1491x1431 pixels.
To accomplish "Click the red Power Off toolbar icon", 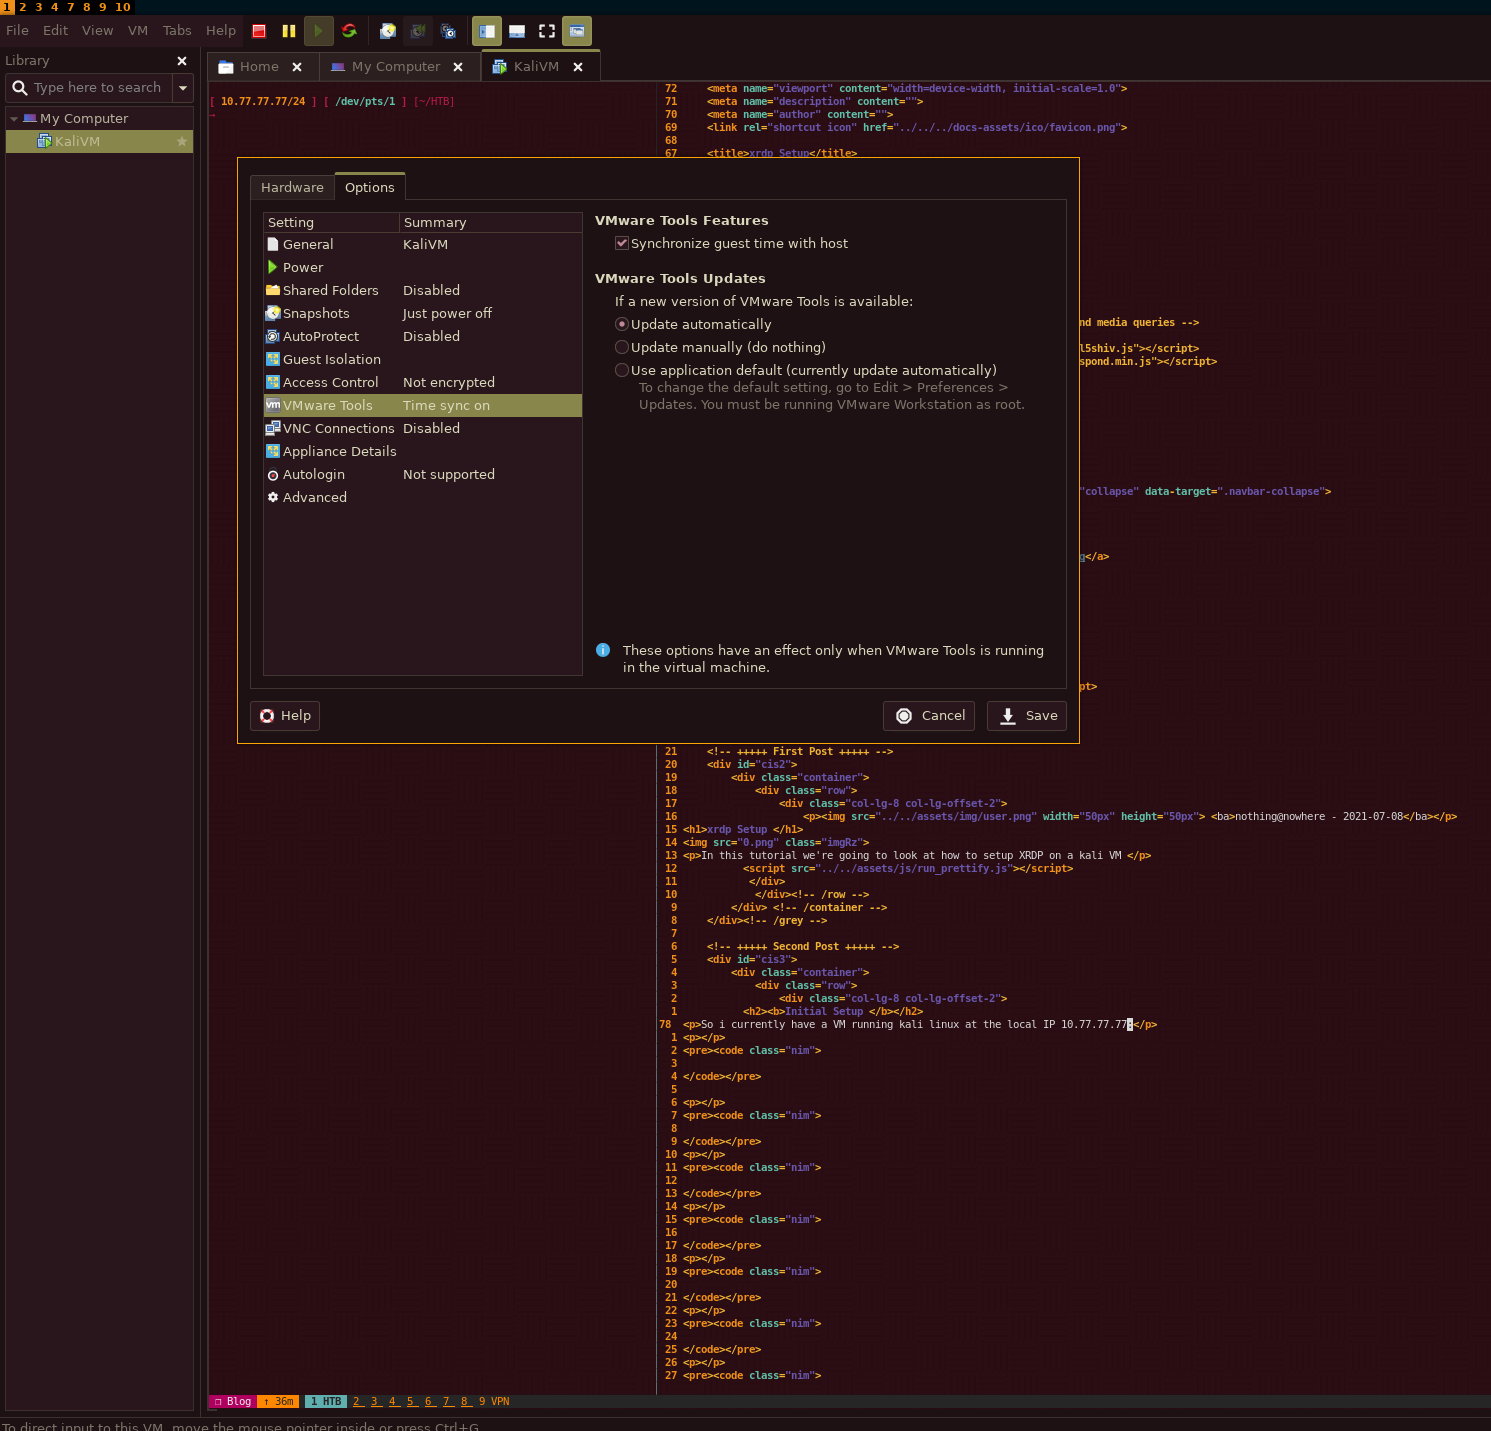I will point(259,31).
